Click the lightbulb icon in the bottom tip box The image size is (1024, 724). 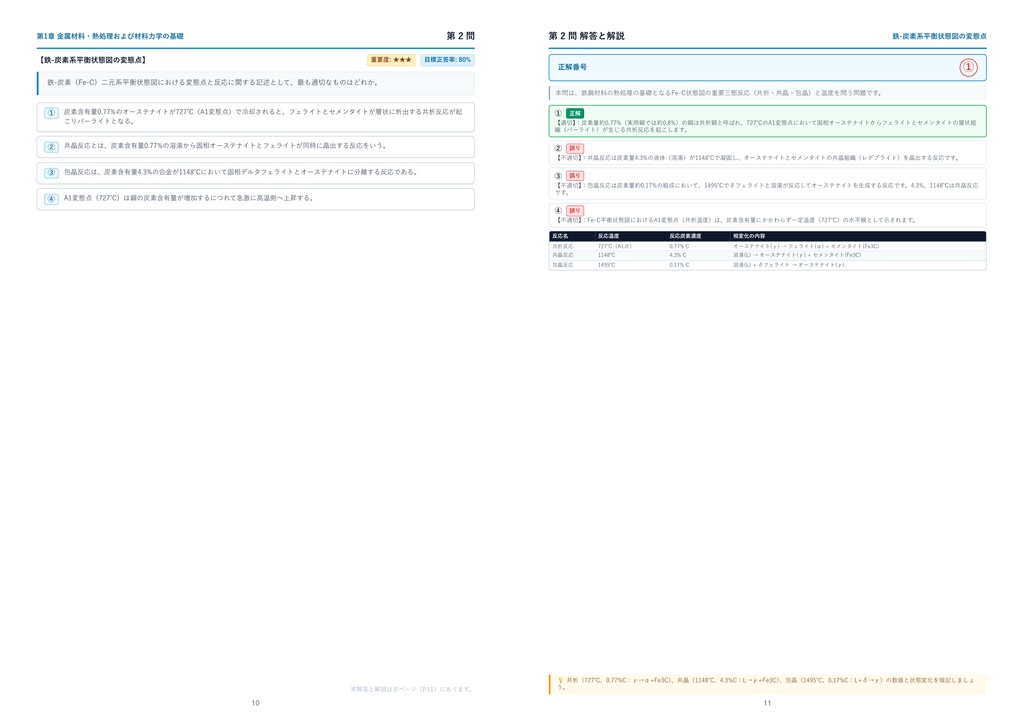[560, 680]
